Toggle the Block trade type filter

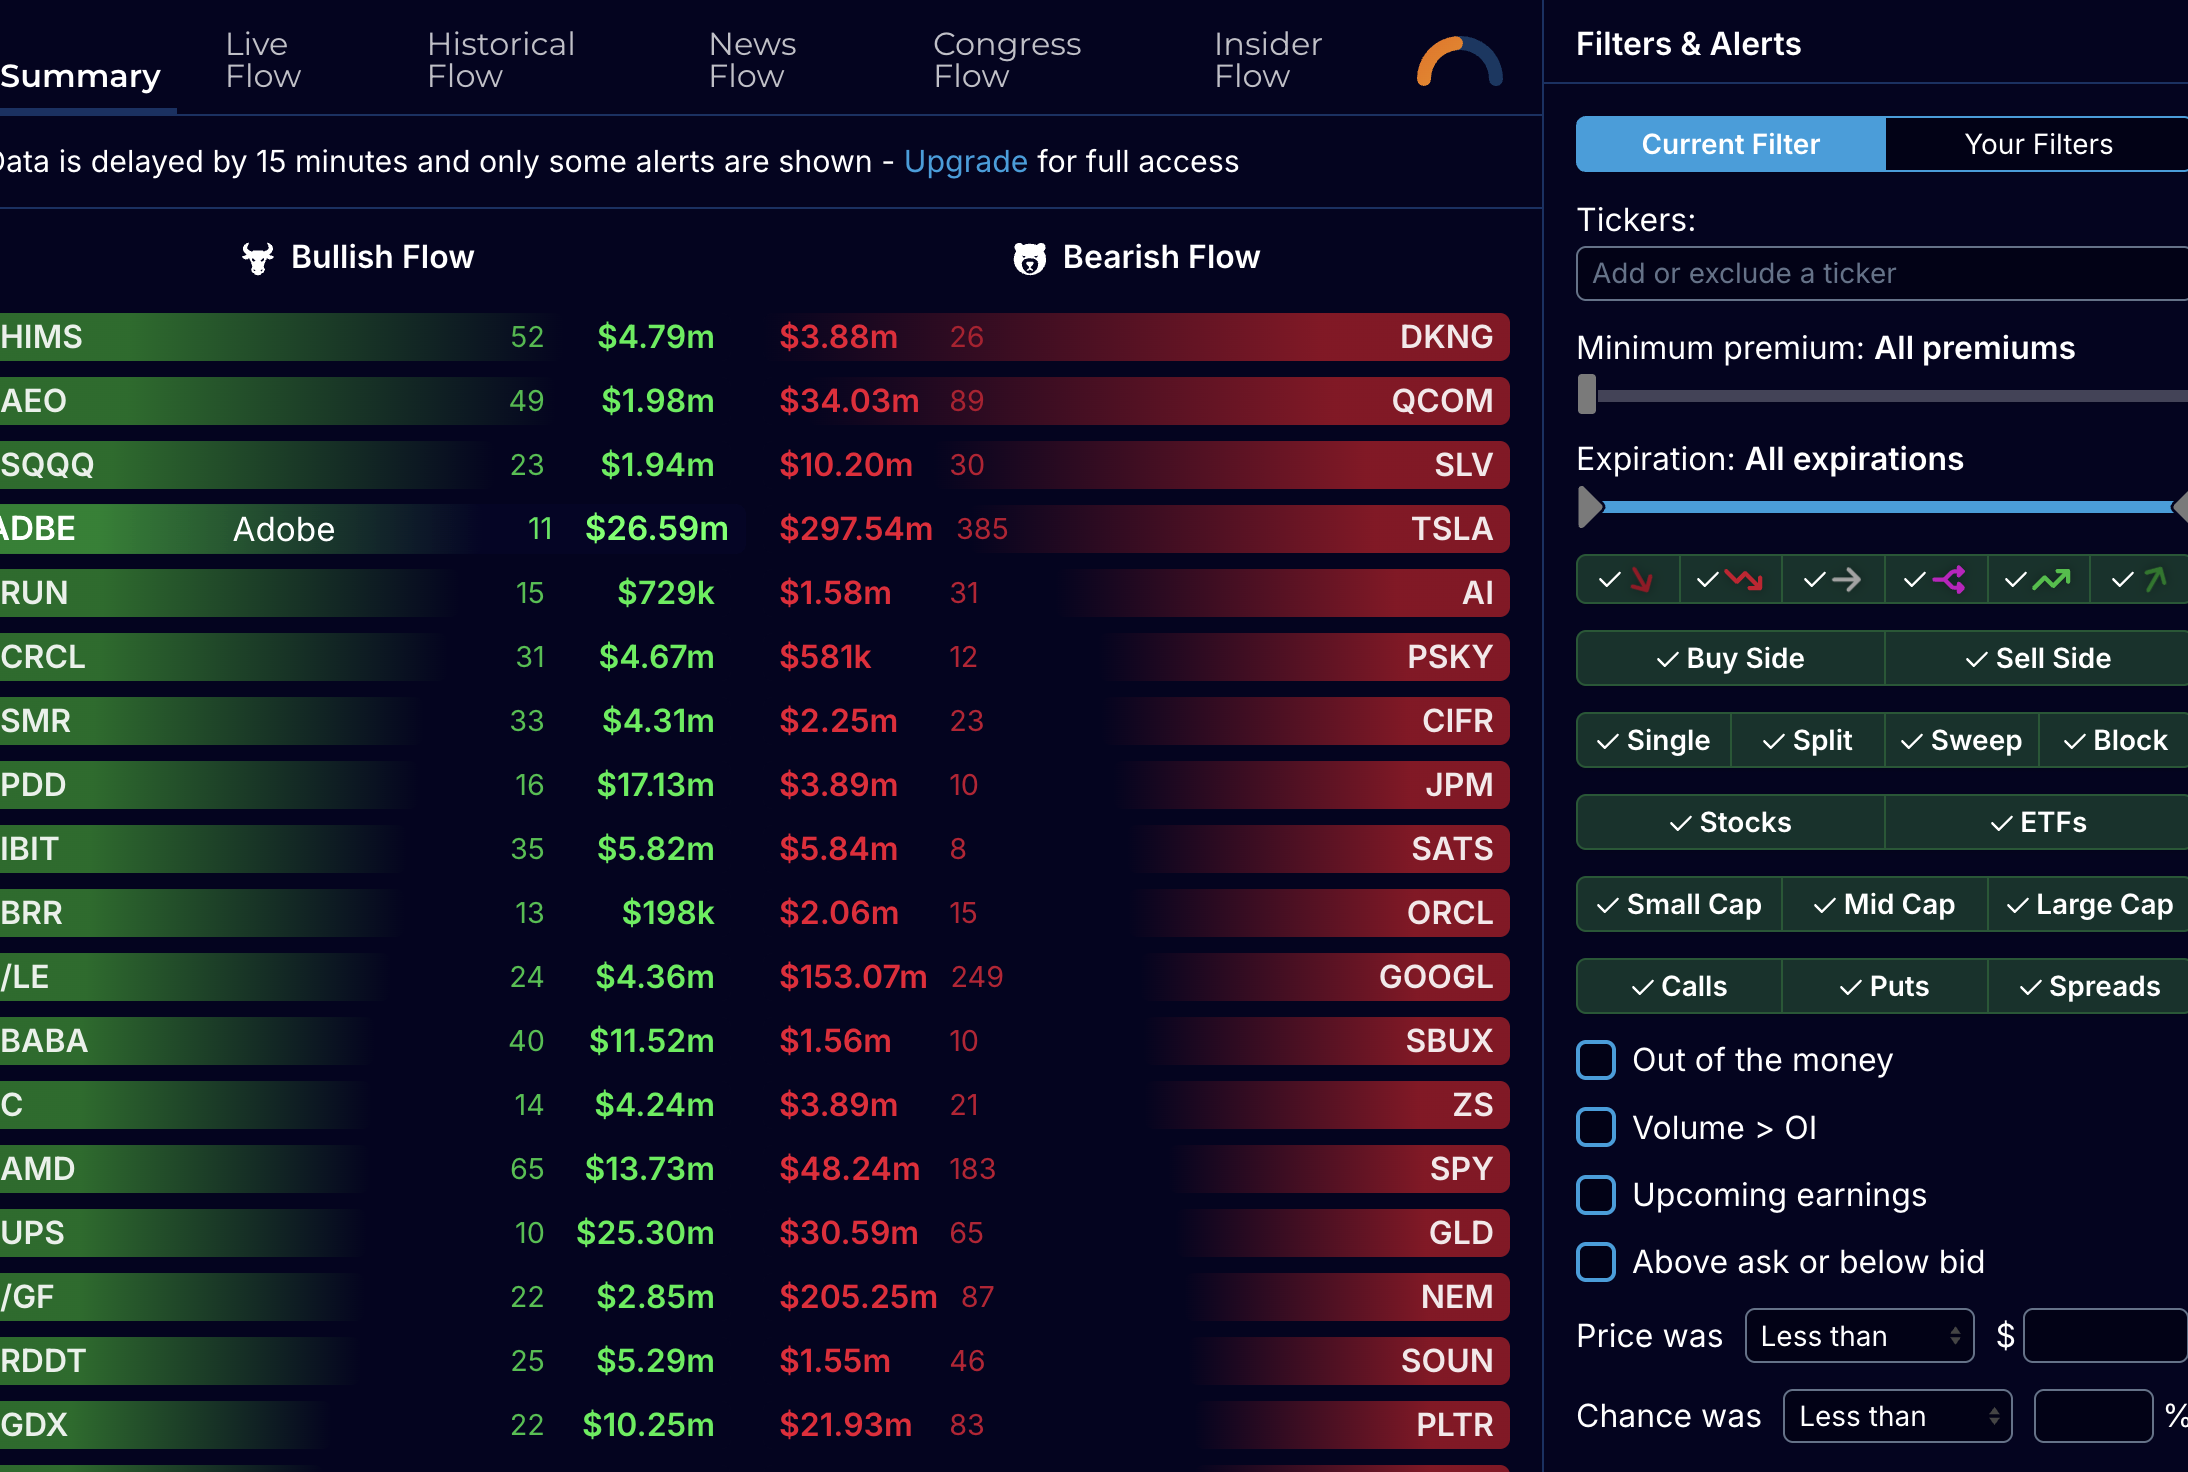(2114, 740)
